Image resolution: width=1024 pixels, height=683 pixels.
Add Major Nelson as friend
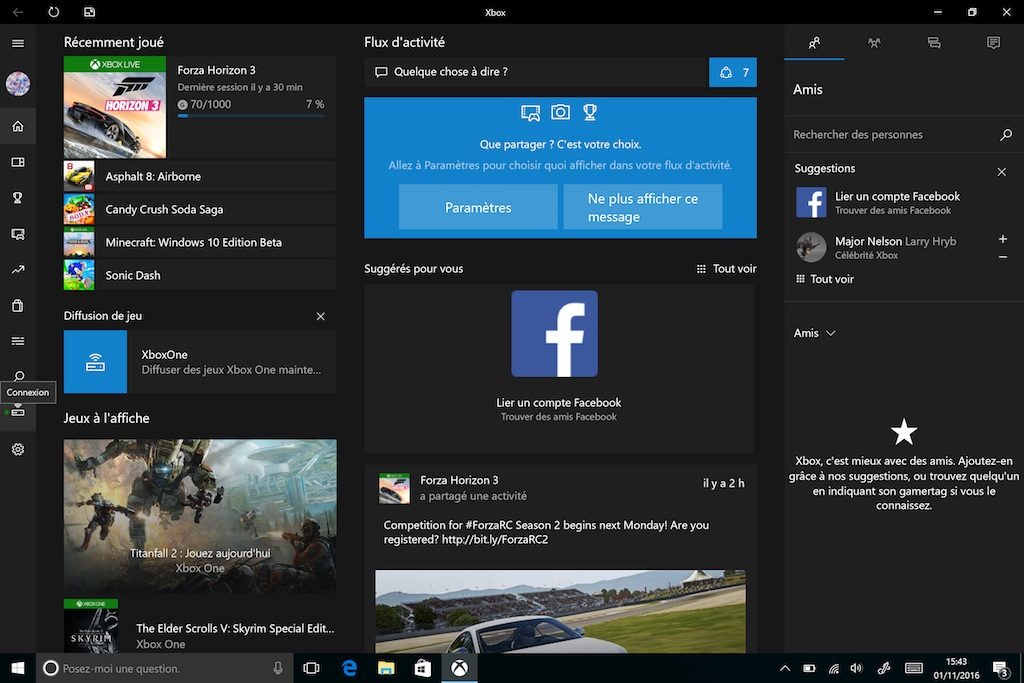coord(1002,239)
